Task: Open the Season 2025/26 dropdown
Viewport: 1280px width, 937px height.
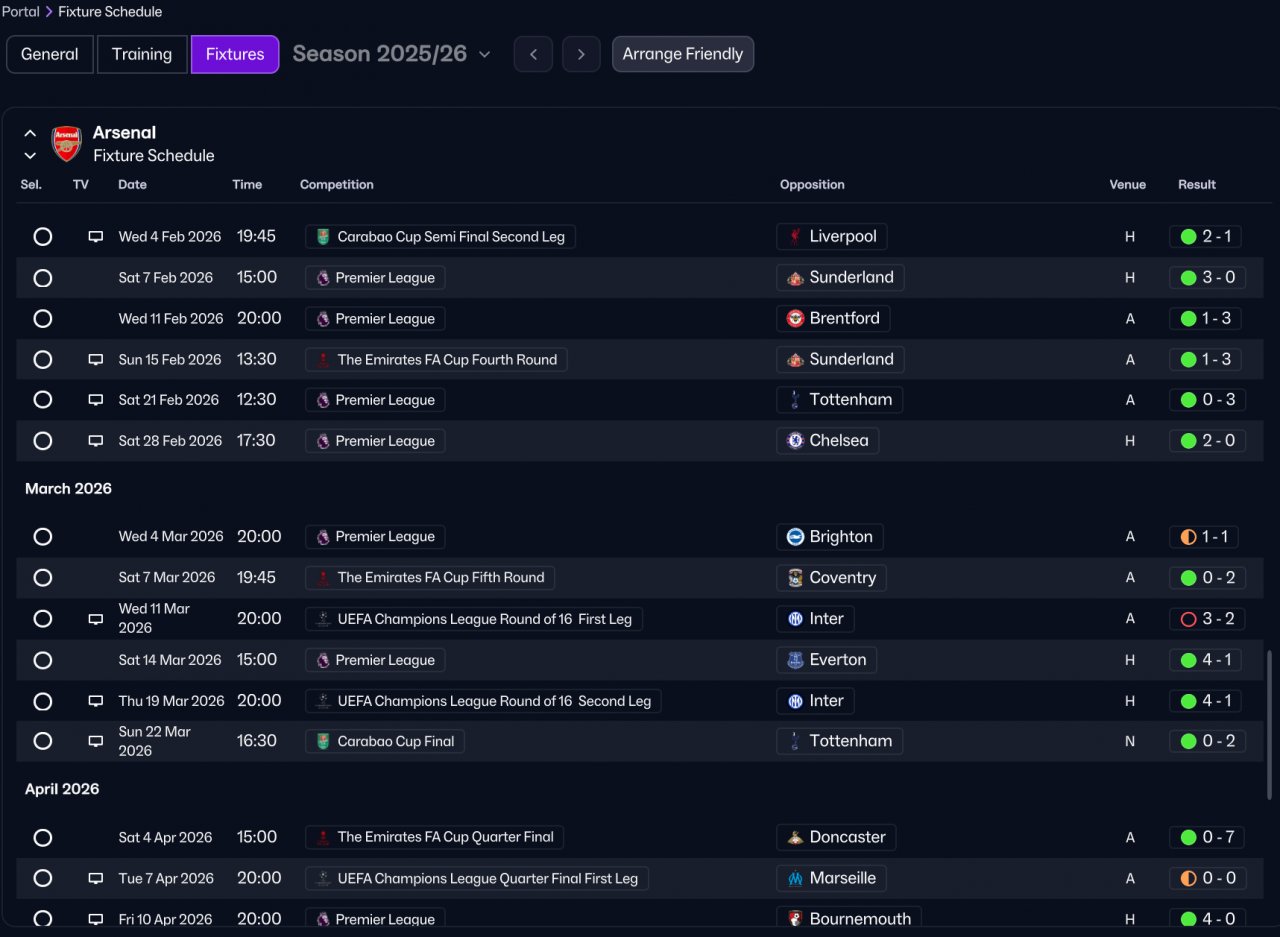Action: click(x=391, y=54)
